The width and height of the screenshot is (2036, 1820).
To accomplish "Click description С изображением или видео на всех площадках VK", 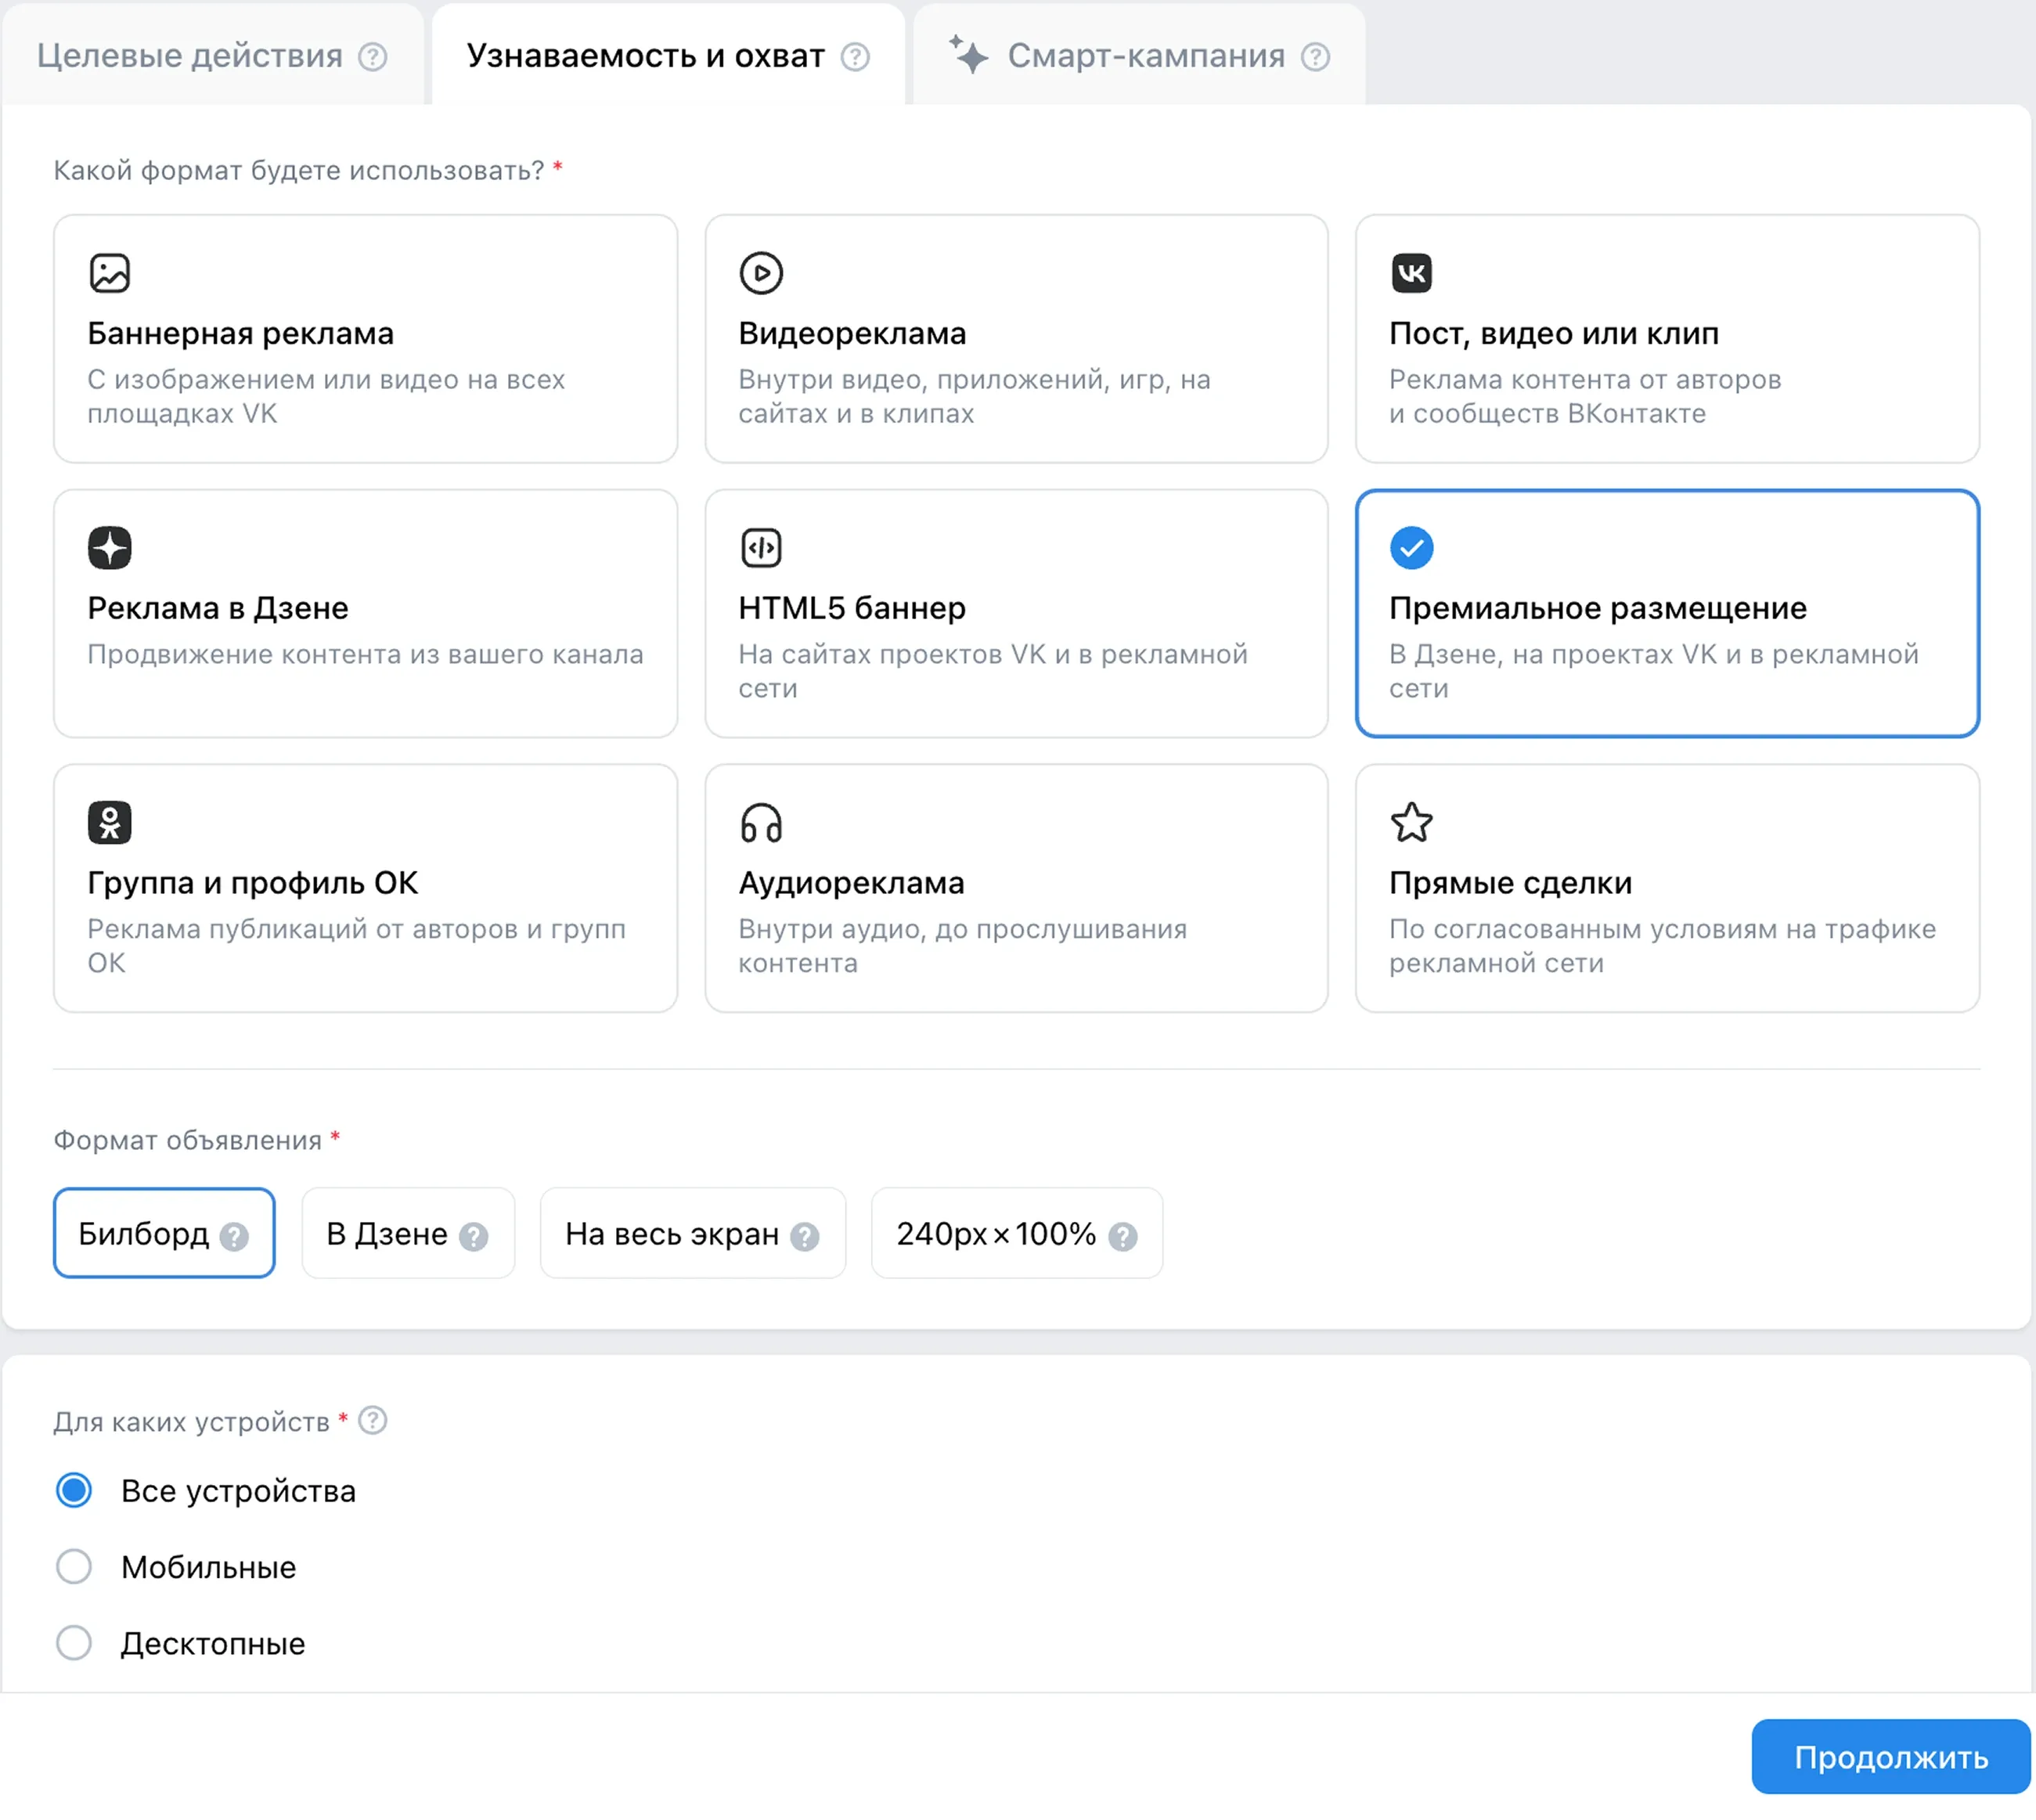I will 326,396.
